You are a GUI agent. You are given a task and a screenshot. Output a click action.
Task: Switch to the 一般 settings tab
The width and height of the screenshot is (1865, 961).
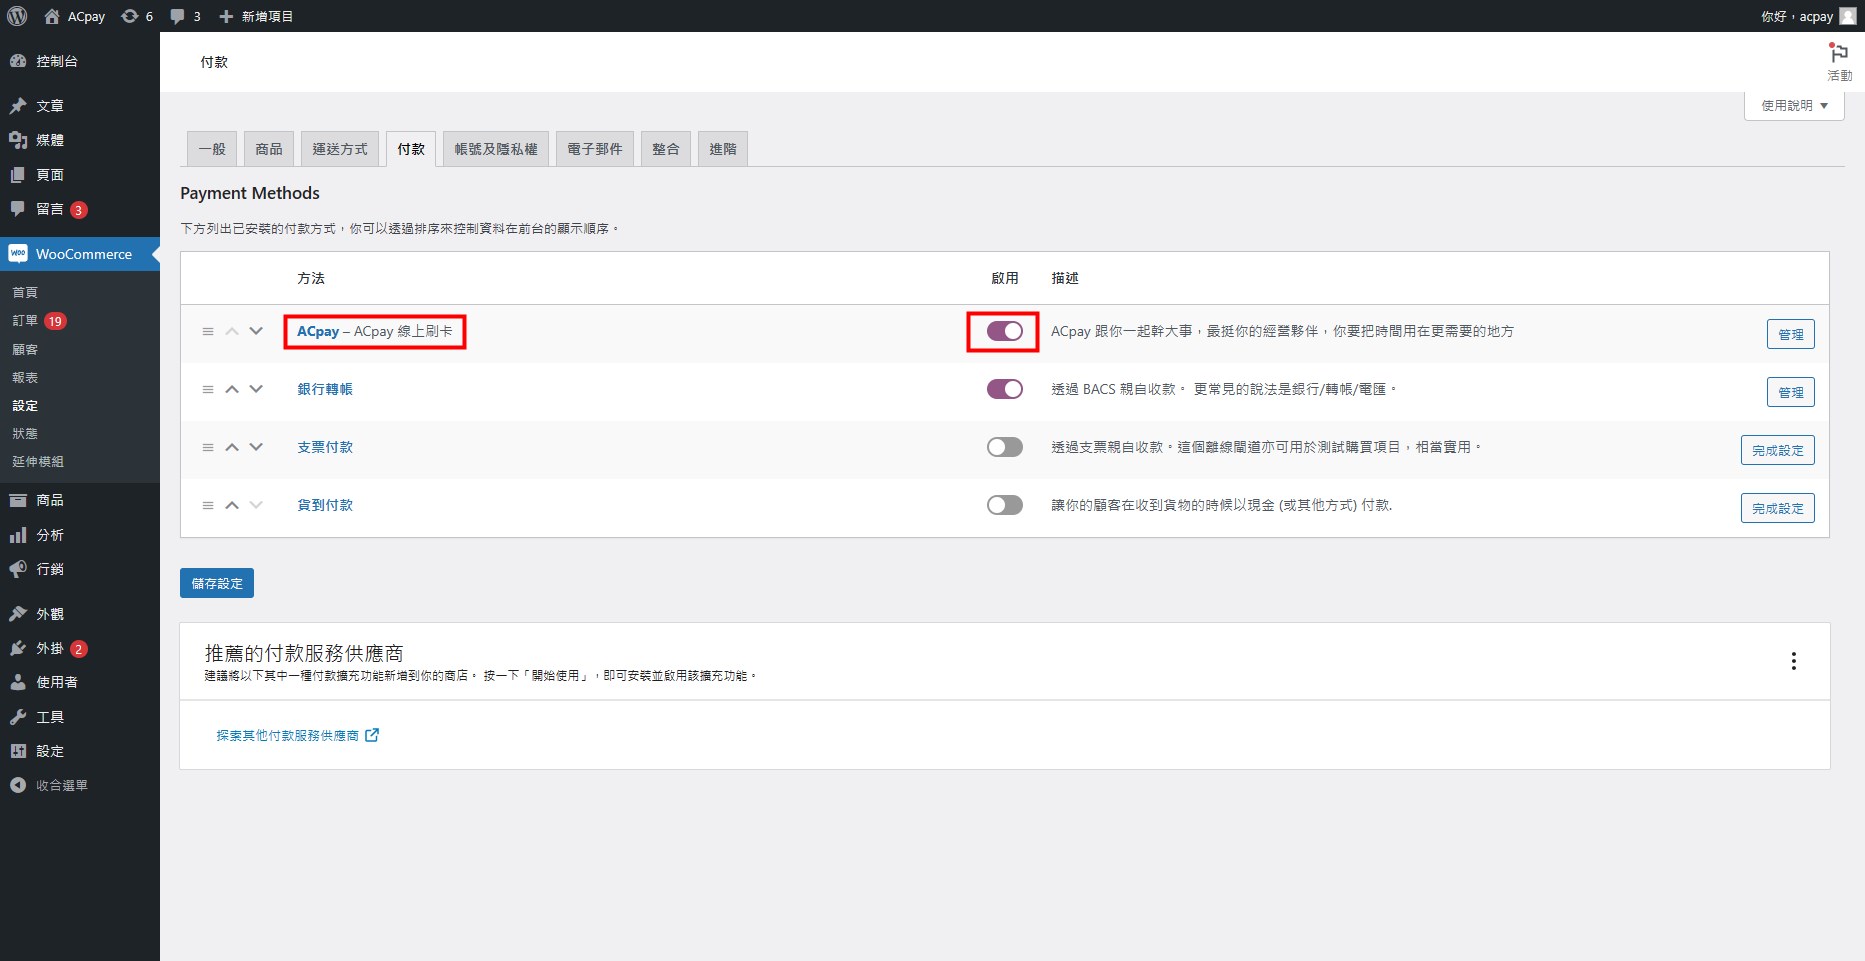pyautogui.click(x=212, y=149)
